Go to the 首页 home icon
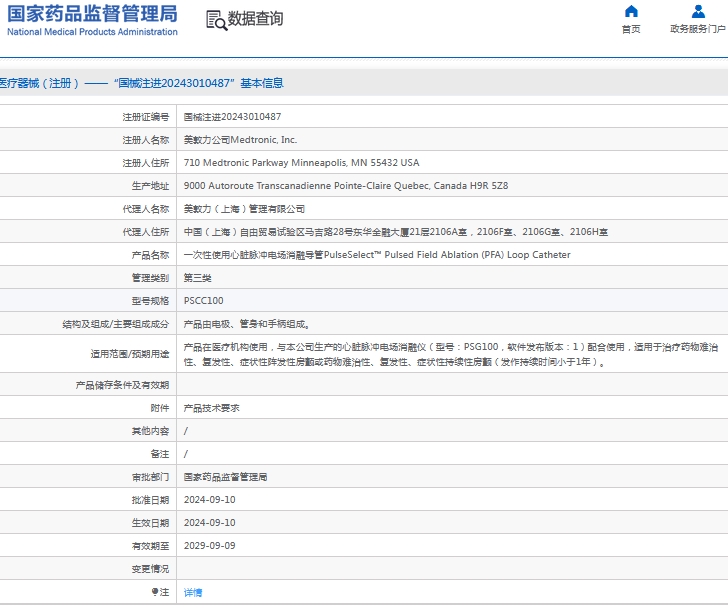Image resolution: width=728 pixels, height=608 pixels. [x=631, y=11]
